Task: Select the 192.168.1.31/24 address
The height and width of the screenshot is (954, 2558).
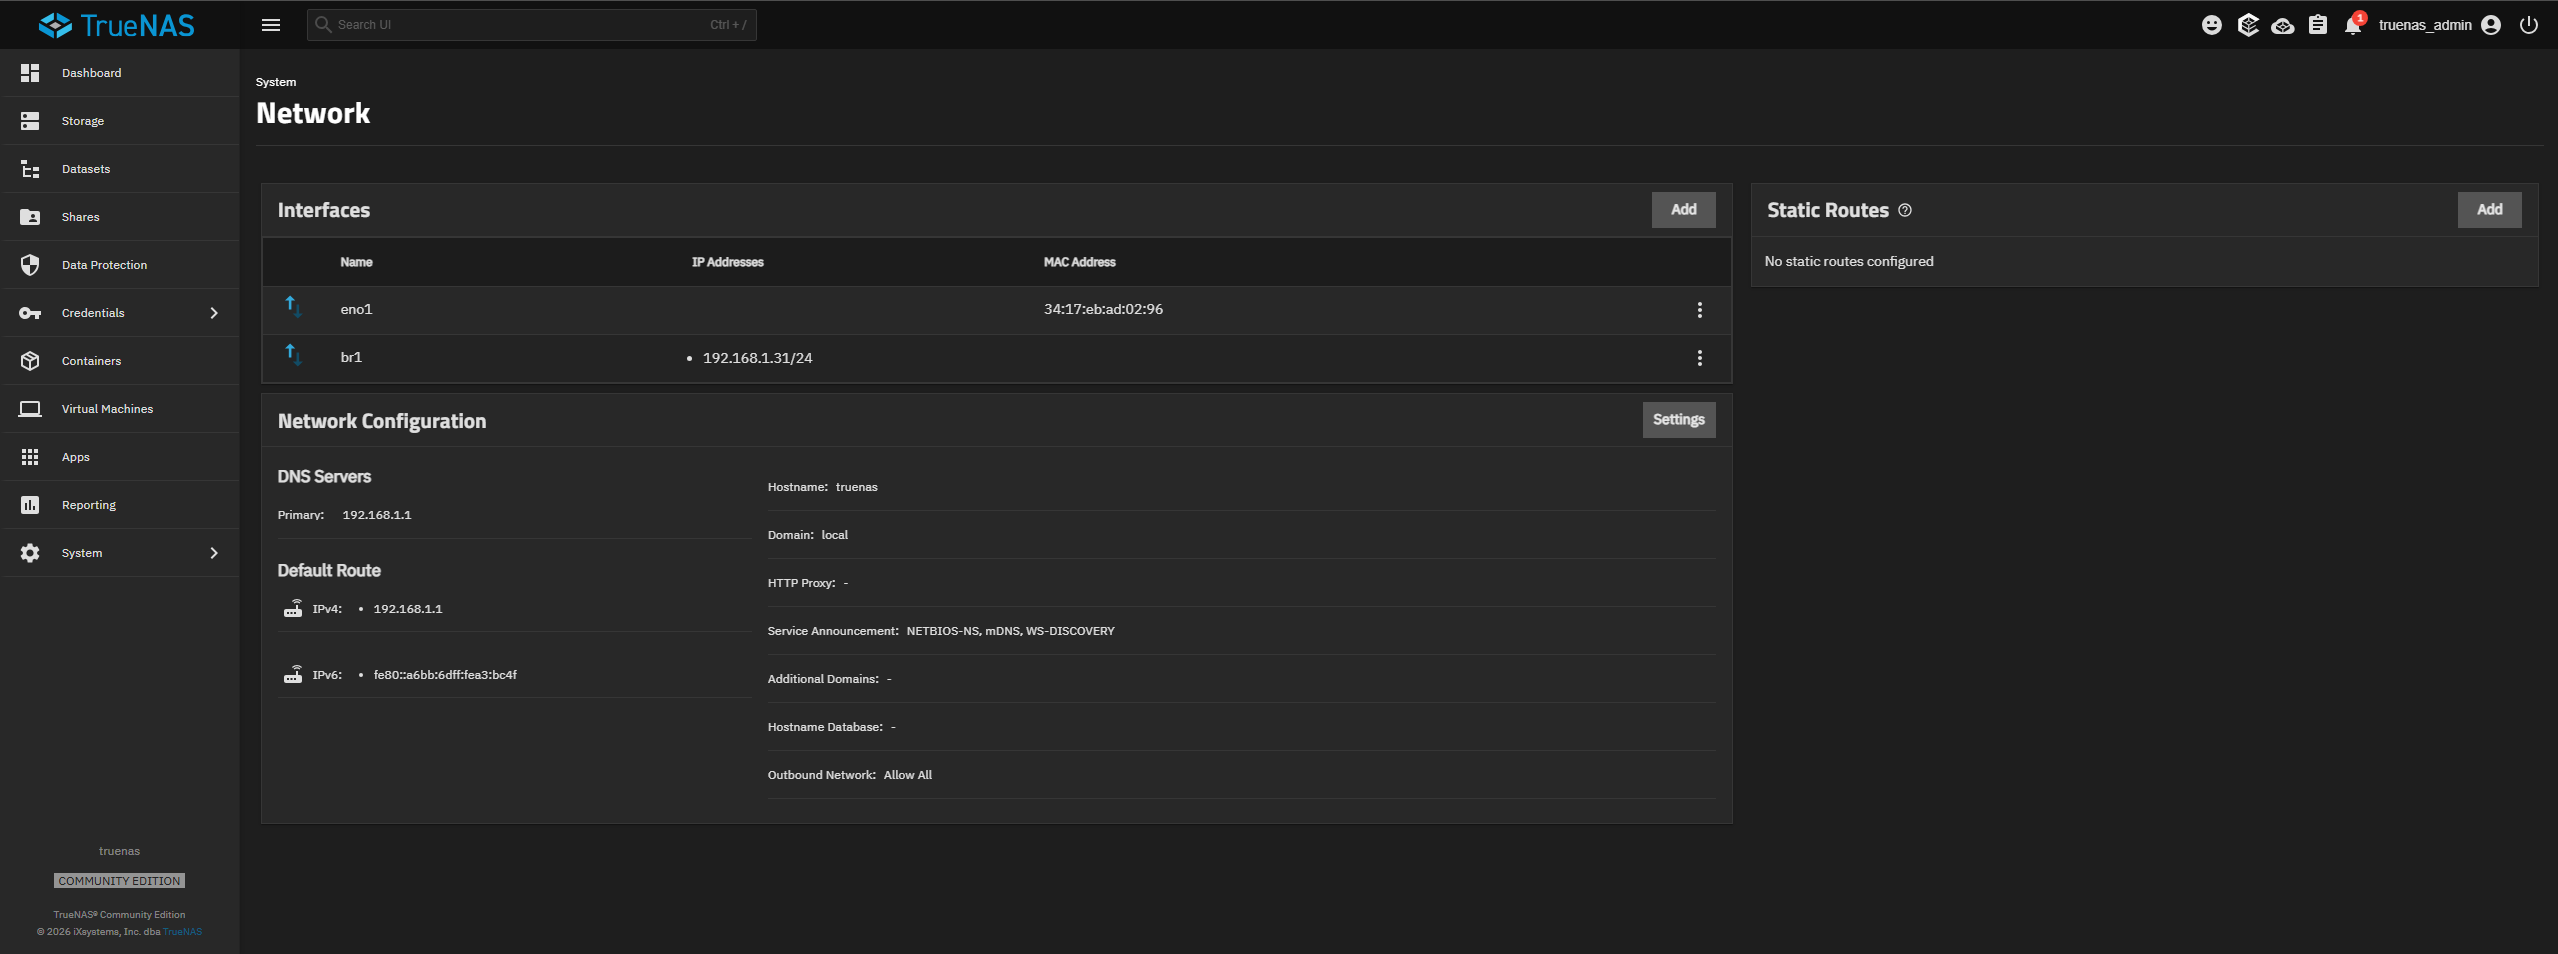Action: (758, 358)
